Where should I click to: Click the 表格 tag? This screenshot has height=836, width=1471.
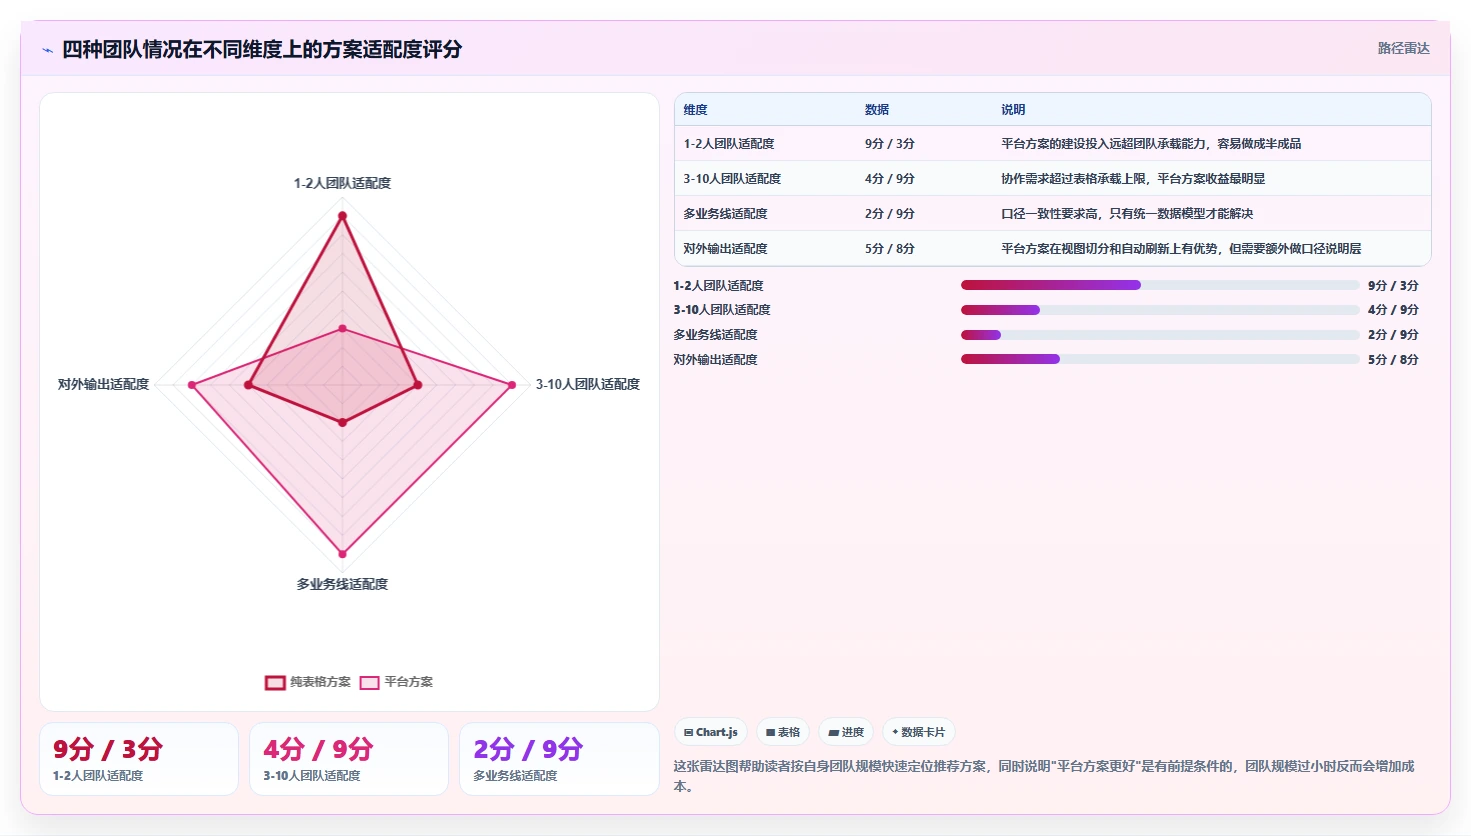click(783, 732)
